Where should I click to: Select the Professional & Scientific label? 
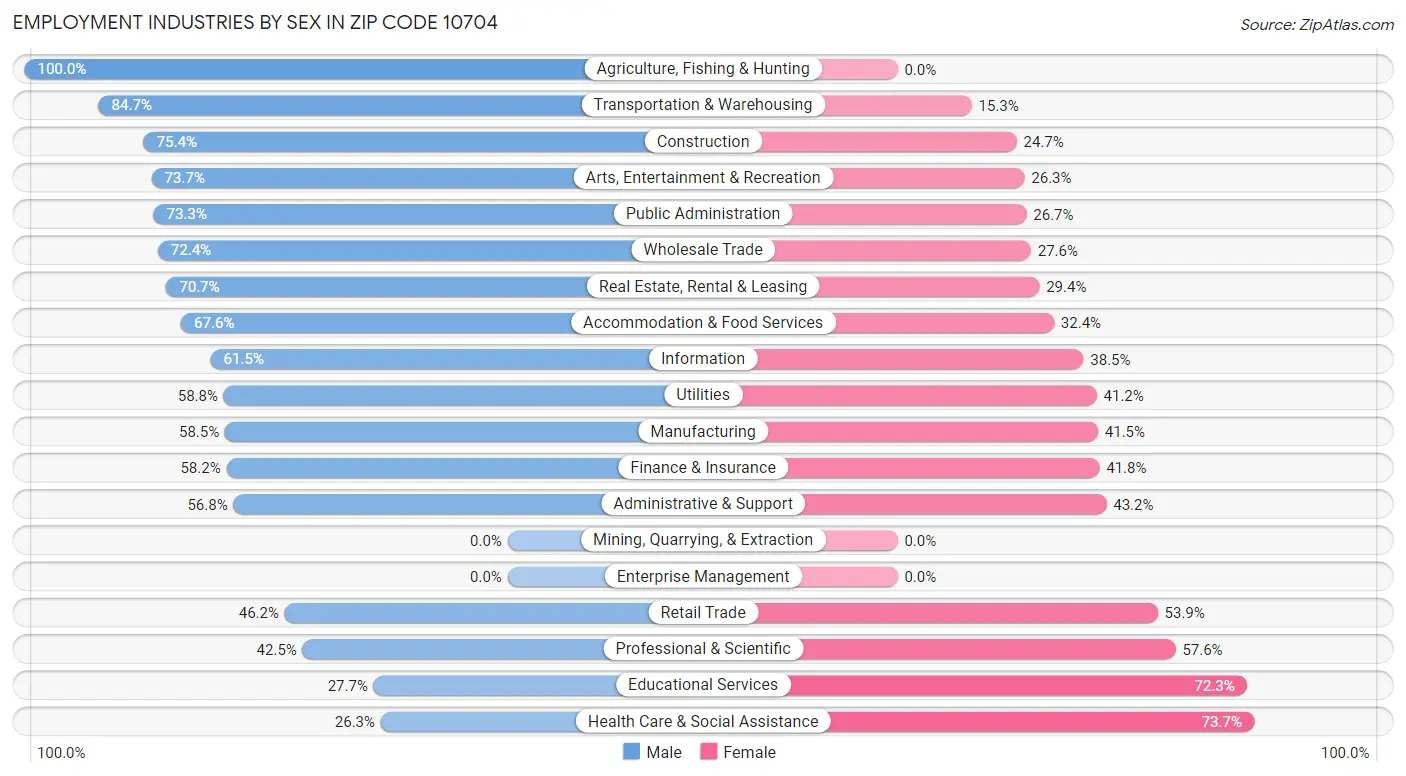point(703,649)
